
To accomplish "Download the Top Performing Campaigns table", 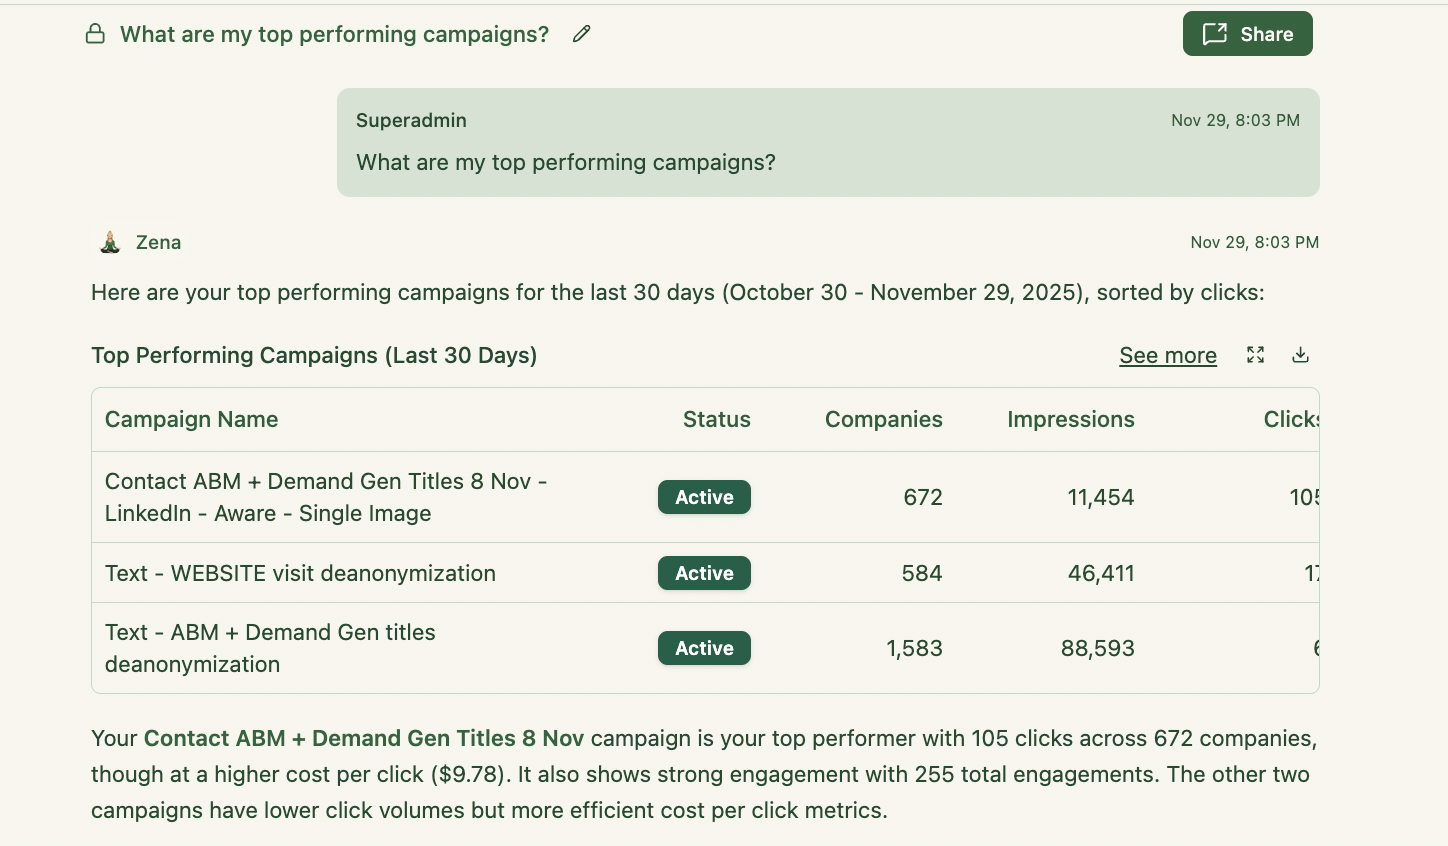I will (x=1300, y=355).
